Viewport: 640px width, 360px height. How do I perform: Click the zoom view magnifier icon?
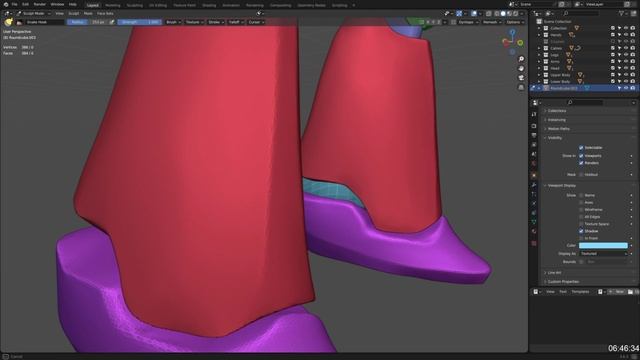(x=521, y=59)
